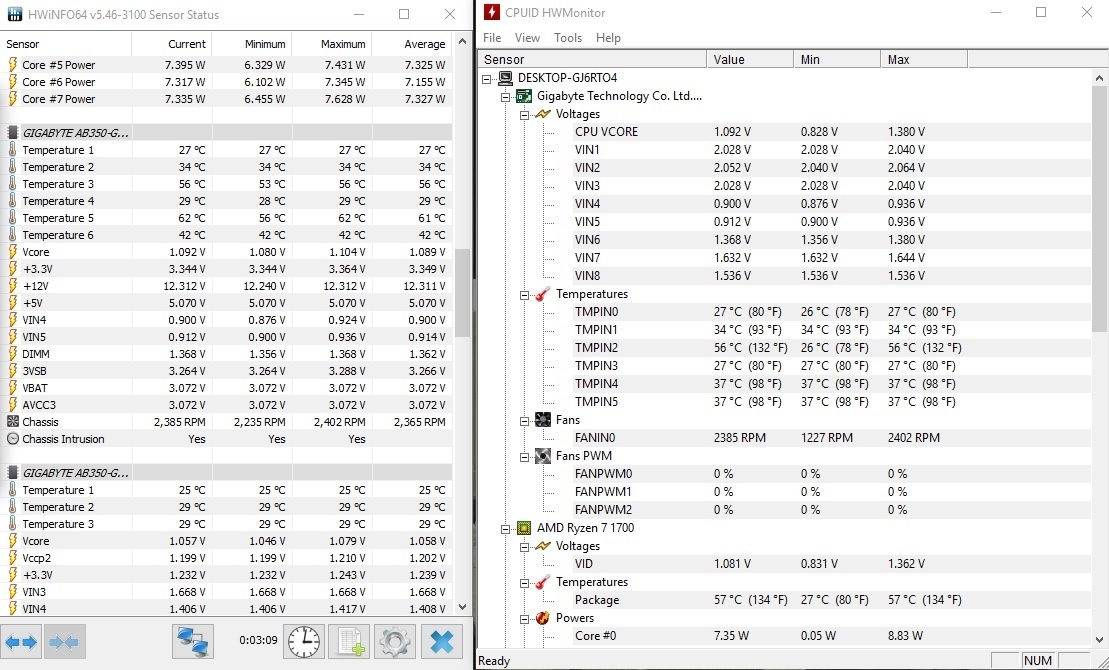
Task: Click the HWiNFO64 vertical scrollbar thumb
Action: click(463, 292)
